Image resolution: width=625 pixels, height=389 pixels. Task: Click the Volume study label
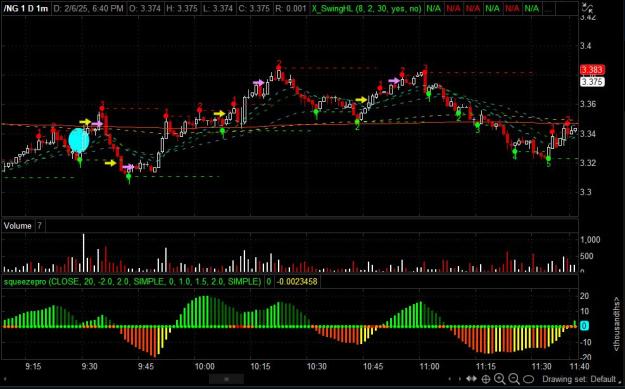(x=18, y=226)
